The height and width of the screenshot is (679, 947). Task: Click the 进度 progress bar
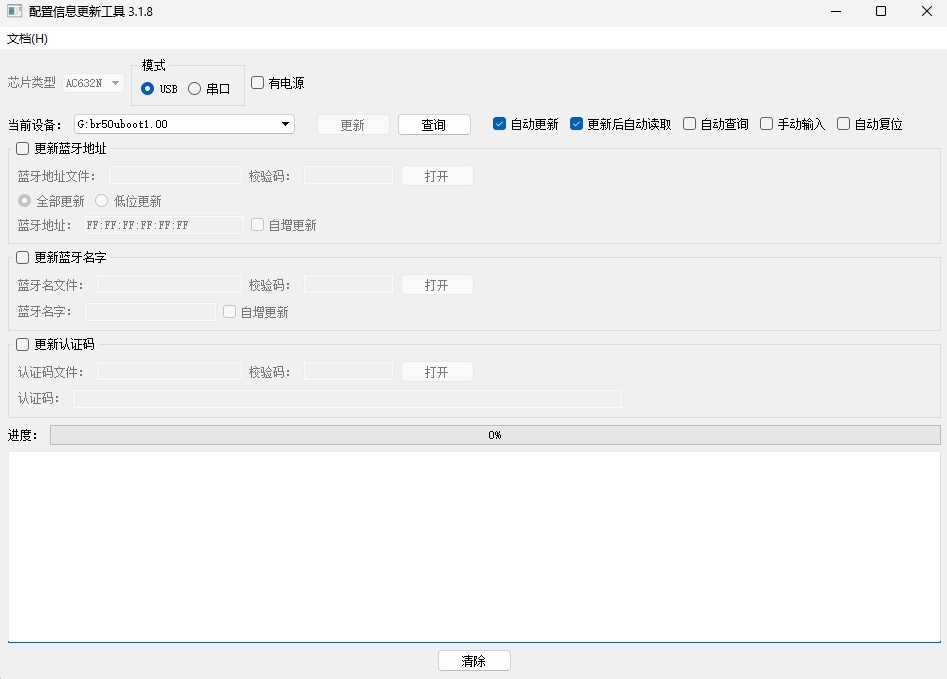pos(495,435)
